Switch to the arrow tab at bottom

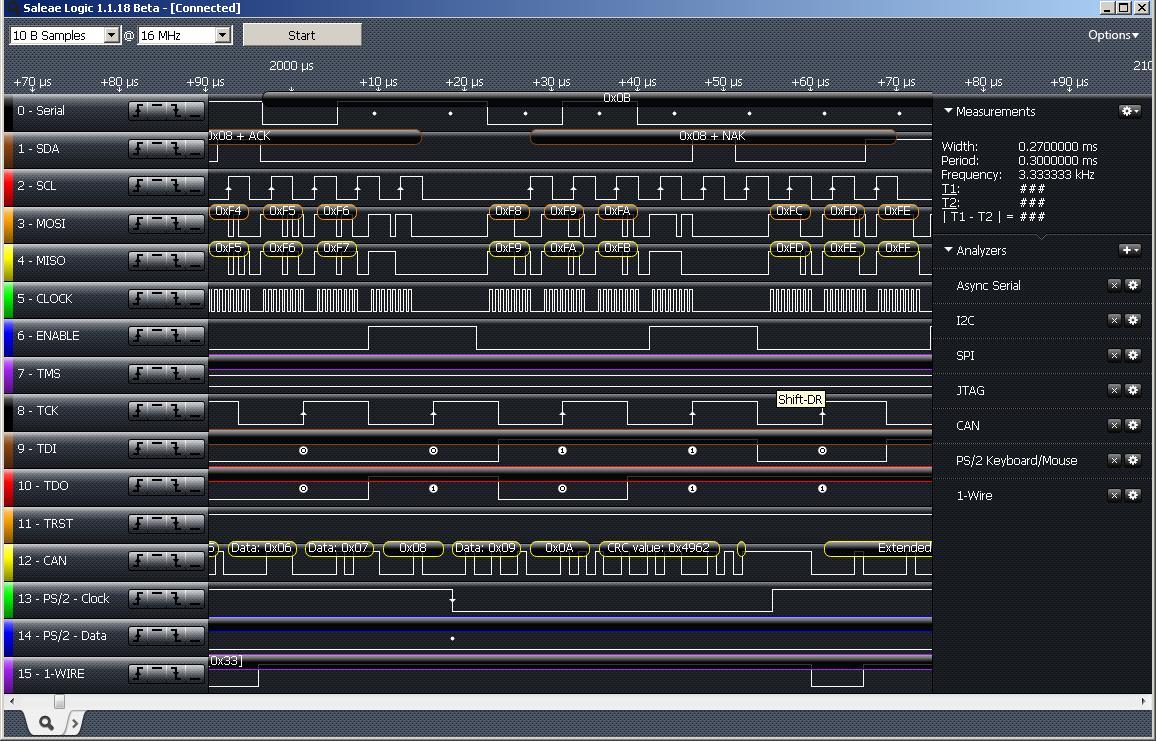(74, 723)
